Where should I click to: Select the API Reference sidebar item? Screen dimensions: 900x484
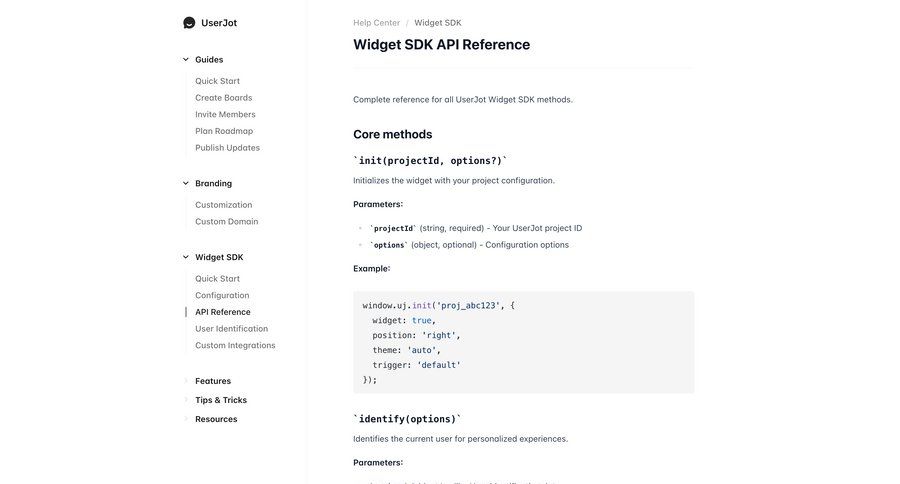click(x=223, y=312)
